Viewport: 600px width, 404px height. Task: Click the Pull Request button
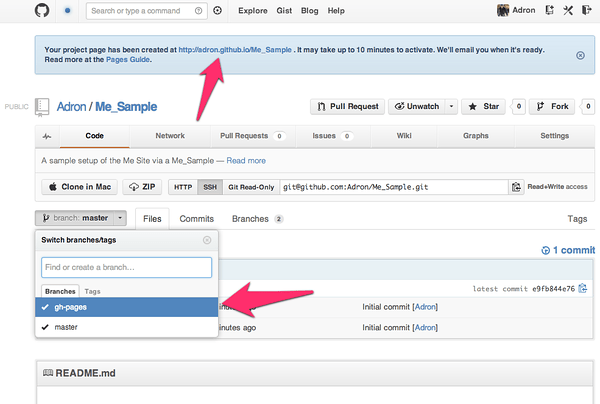(x=347, y=106)
